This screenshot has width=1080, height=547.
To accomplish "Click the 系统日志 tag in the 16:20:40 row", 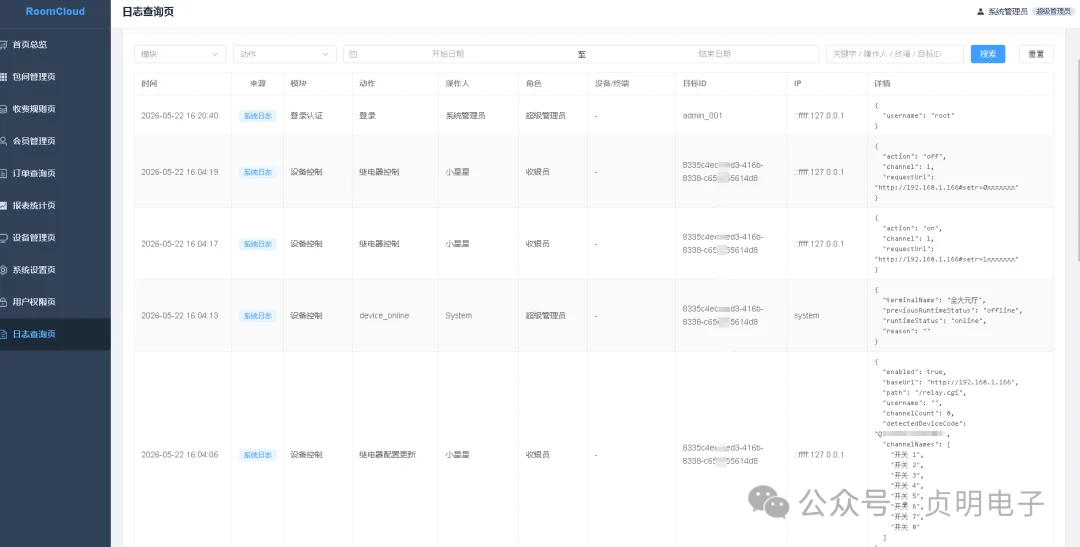I will coord(258,116).
